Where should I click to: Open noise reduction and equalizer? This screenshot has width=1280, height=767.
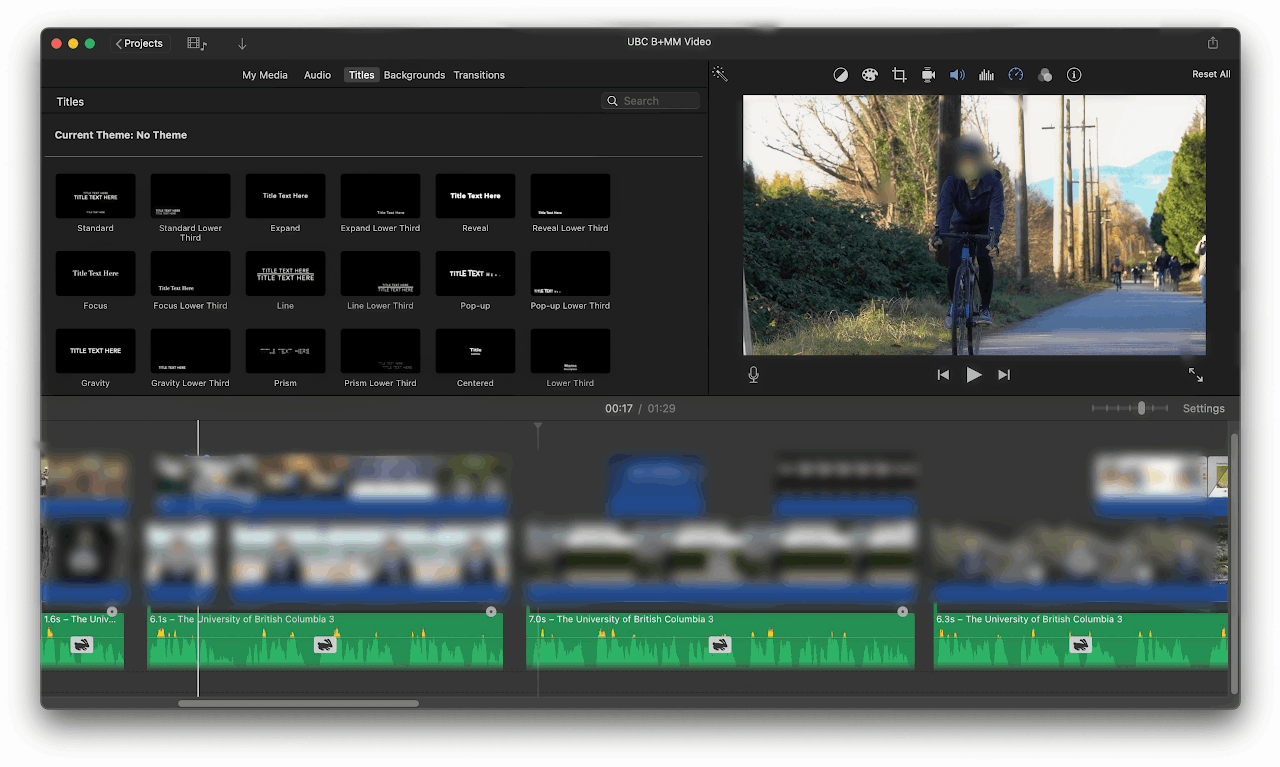coord(986,75)
